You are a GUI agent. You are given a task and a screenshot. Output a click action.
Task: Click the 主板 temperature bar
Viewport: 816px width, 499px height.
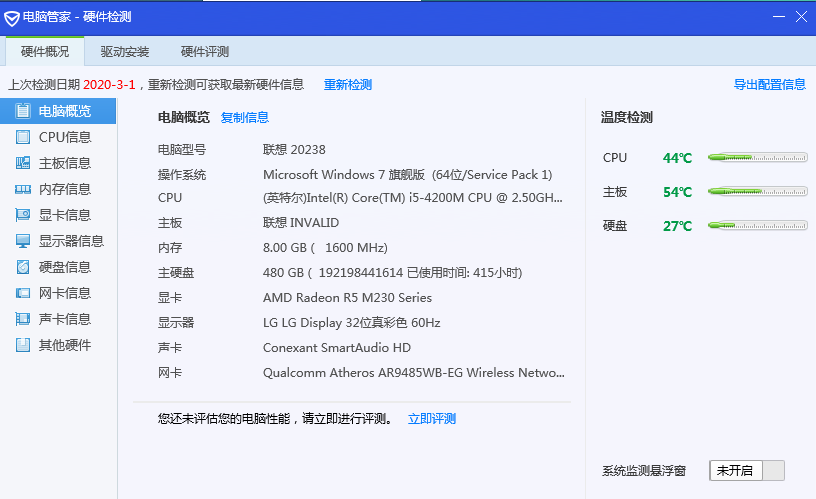[x=758, y=191]
